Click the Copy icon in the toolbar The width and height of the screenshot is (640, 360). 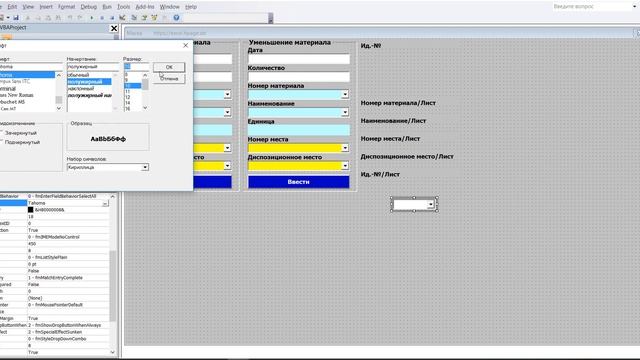click(38, 18)
